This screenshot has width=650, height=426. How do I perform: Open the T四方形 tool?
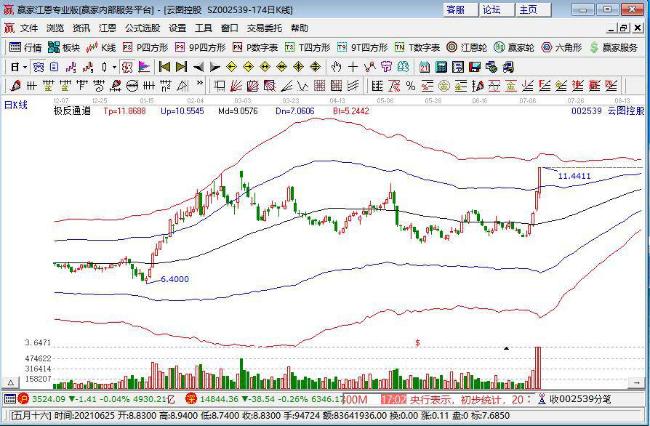308,48
